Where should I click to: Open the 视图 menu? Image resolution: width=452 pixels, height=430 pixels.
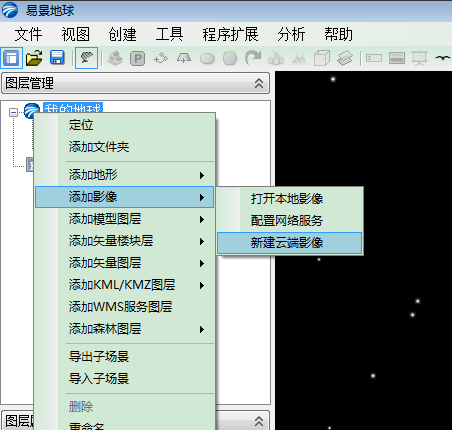76,34
